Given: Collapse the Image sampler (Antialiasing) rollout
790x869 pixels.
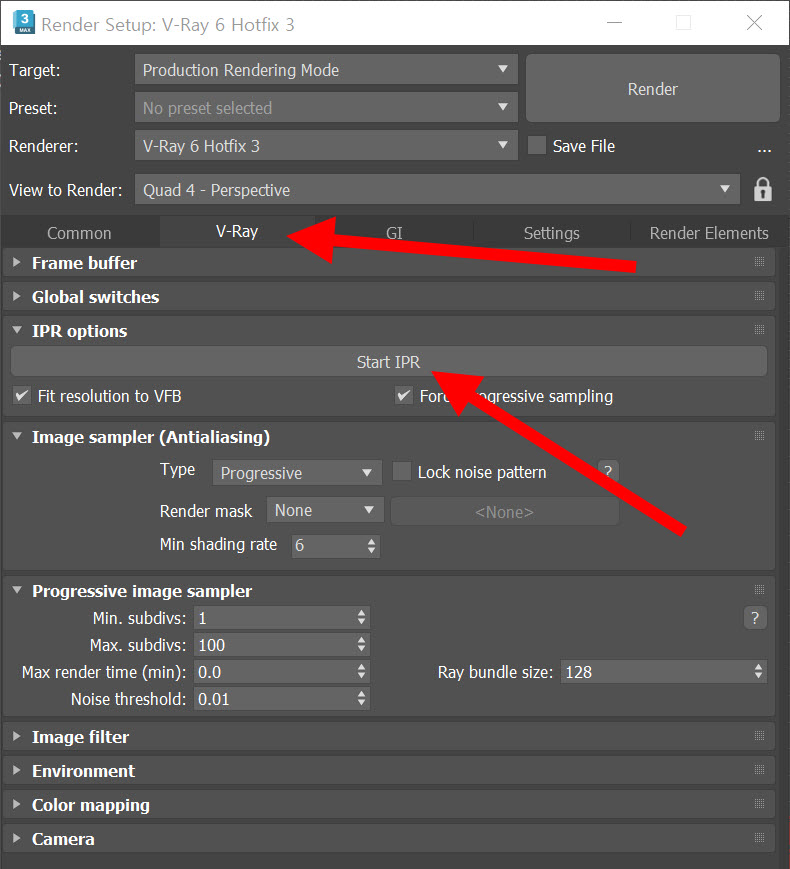Looking at the screenshot, I should click(17, 436).
